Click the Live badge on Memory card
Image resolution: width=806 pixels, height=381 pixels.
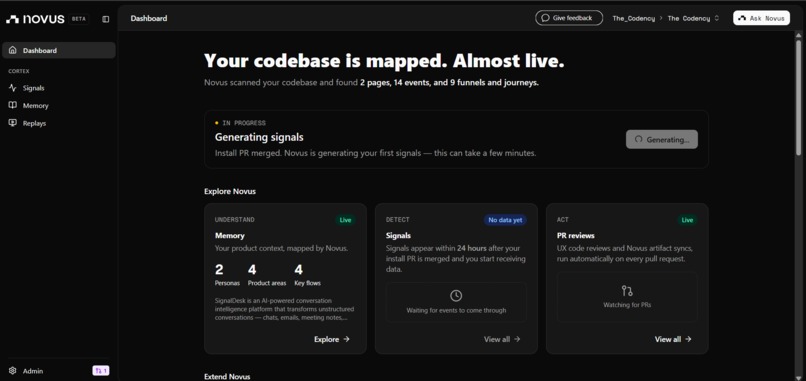345,220
